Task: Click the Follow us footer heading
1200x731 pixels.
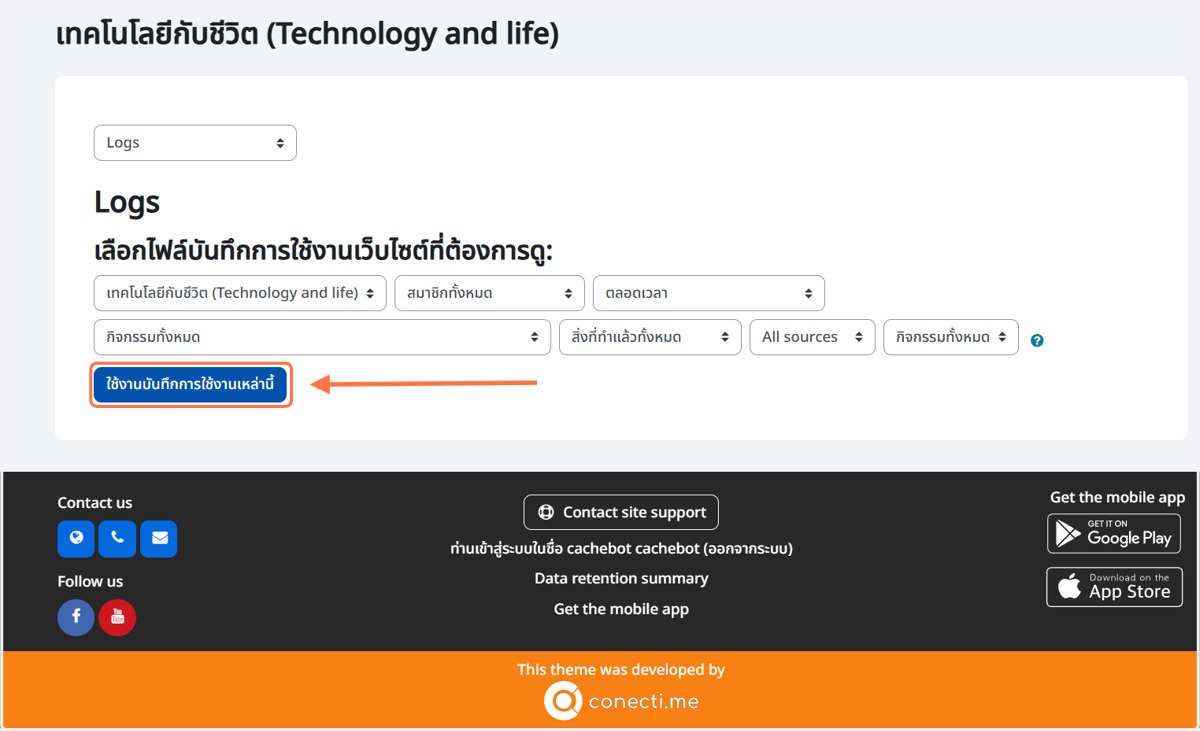Action: (90, 581)
